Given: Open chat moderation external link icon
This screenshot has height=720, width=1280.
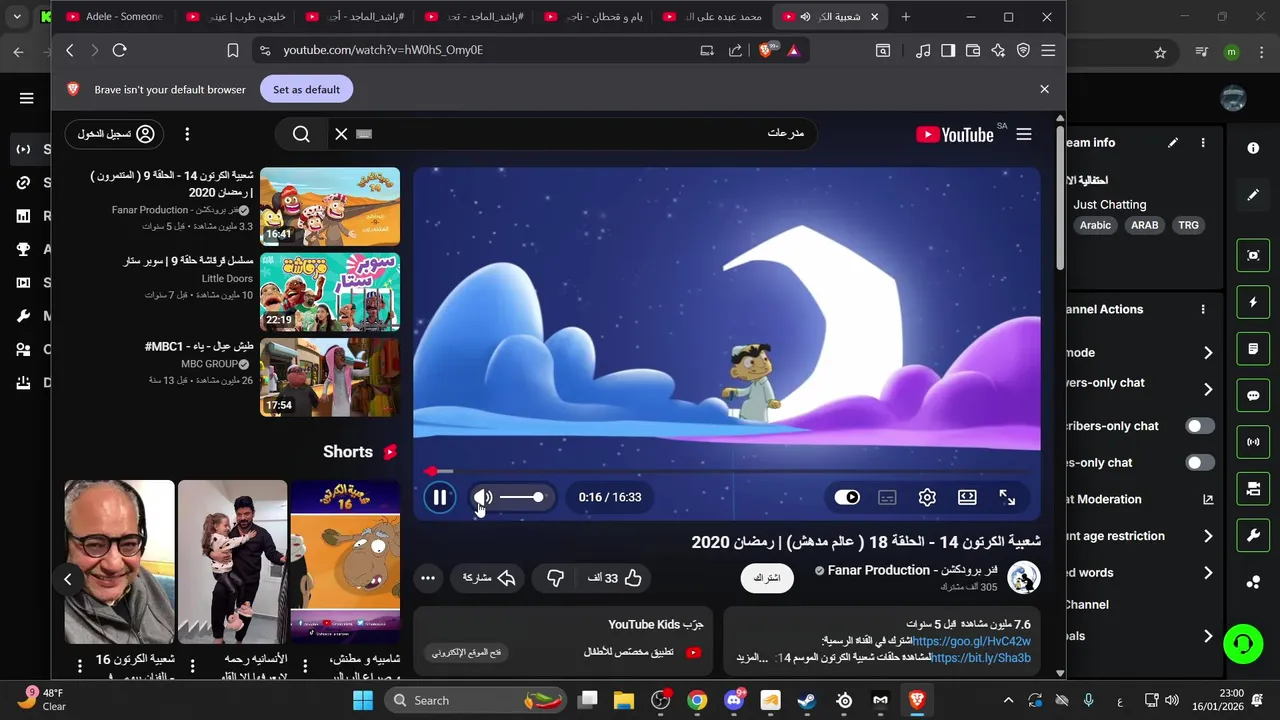Looking at the screenshot, I should [1208, 499].
